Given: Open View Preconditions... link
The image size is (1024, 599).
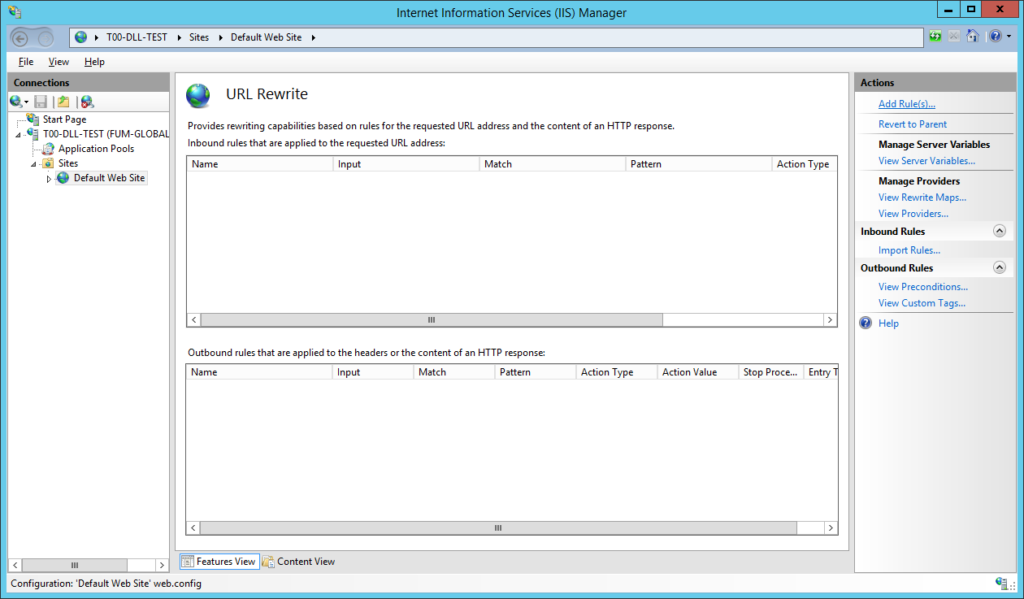Looking at the screenshot, I should pyautogui.click(x=923, y=286).
